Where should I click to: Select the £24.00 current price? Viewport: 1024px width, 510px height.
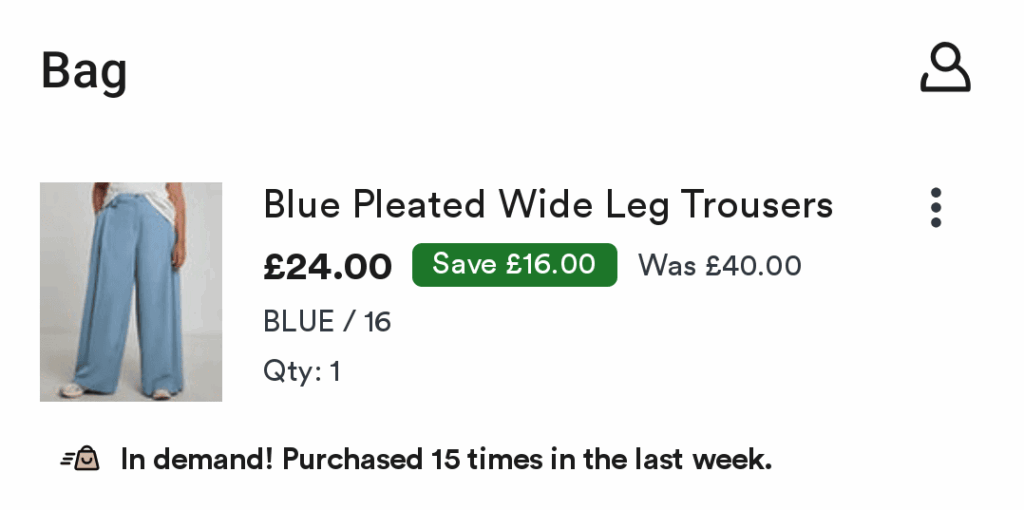tap(327, 266)
